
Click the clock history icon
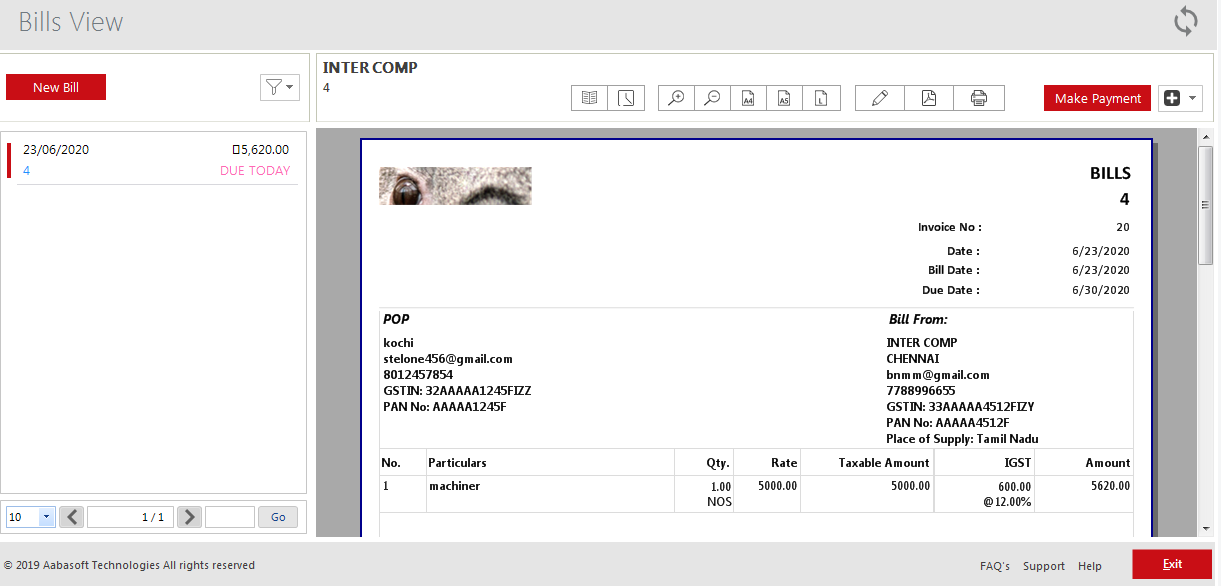pyautogui.click(x=626, y=98)
